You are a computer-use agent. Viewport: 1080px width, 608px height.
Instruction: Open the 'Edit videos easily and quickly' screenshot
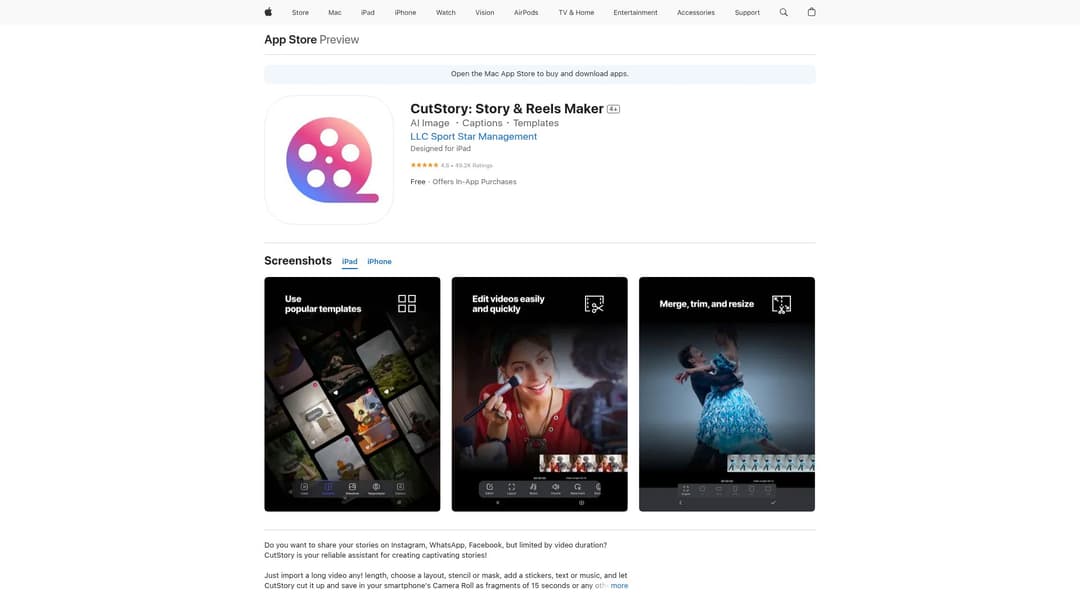click(x=539, y=394)
